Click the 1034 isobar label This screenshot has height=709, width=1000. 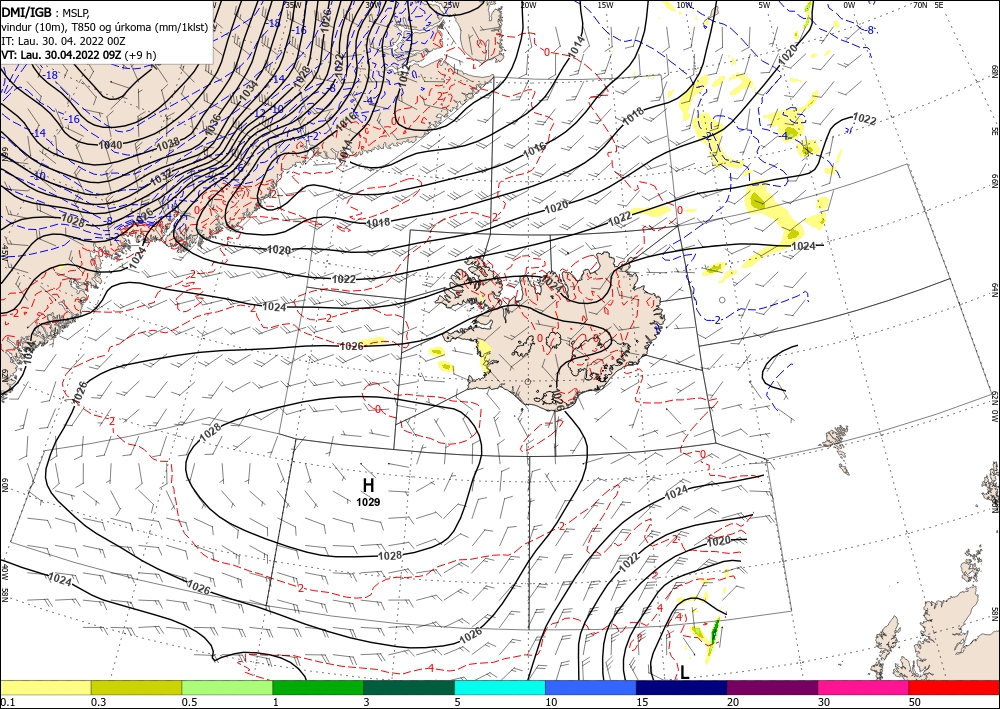pyautogui.click(x=249, y=91)
